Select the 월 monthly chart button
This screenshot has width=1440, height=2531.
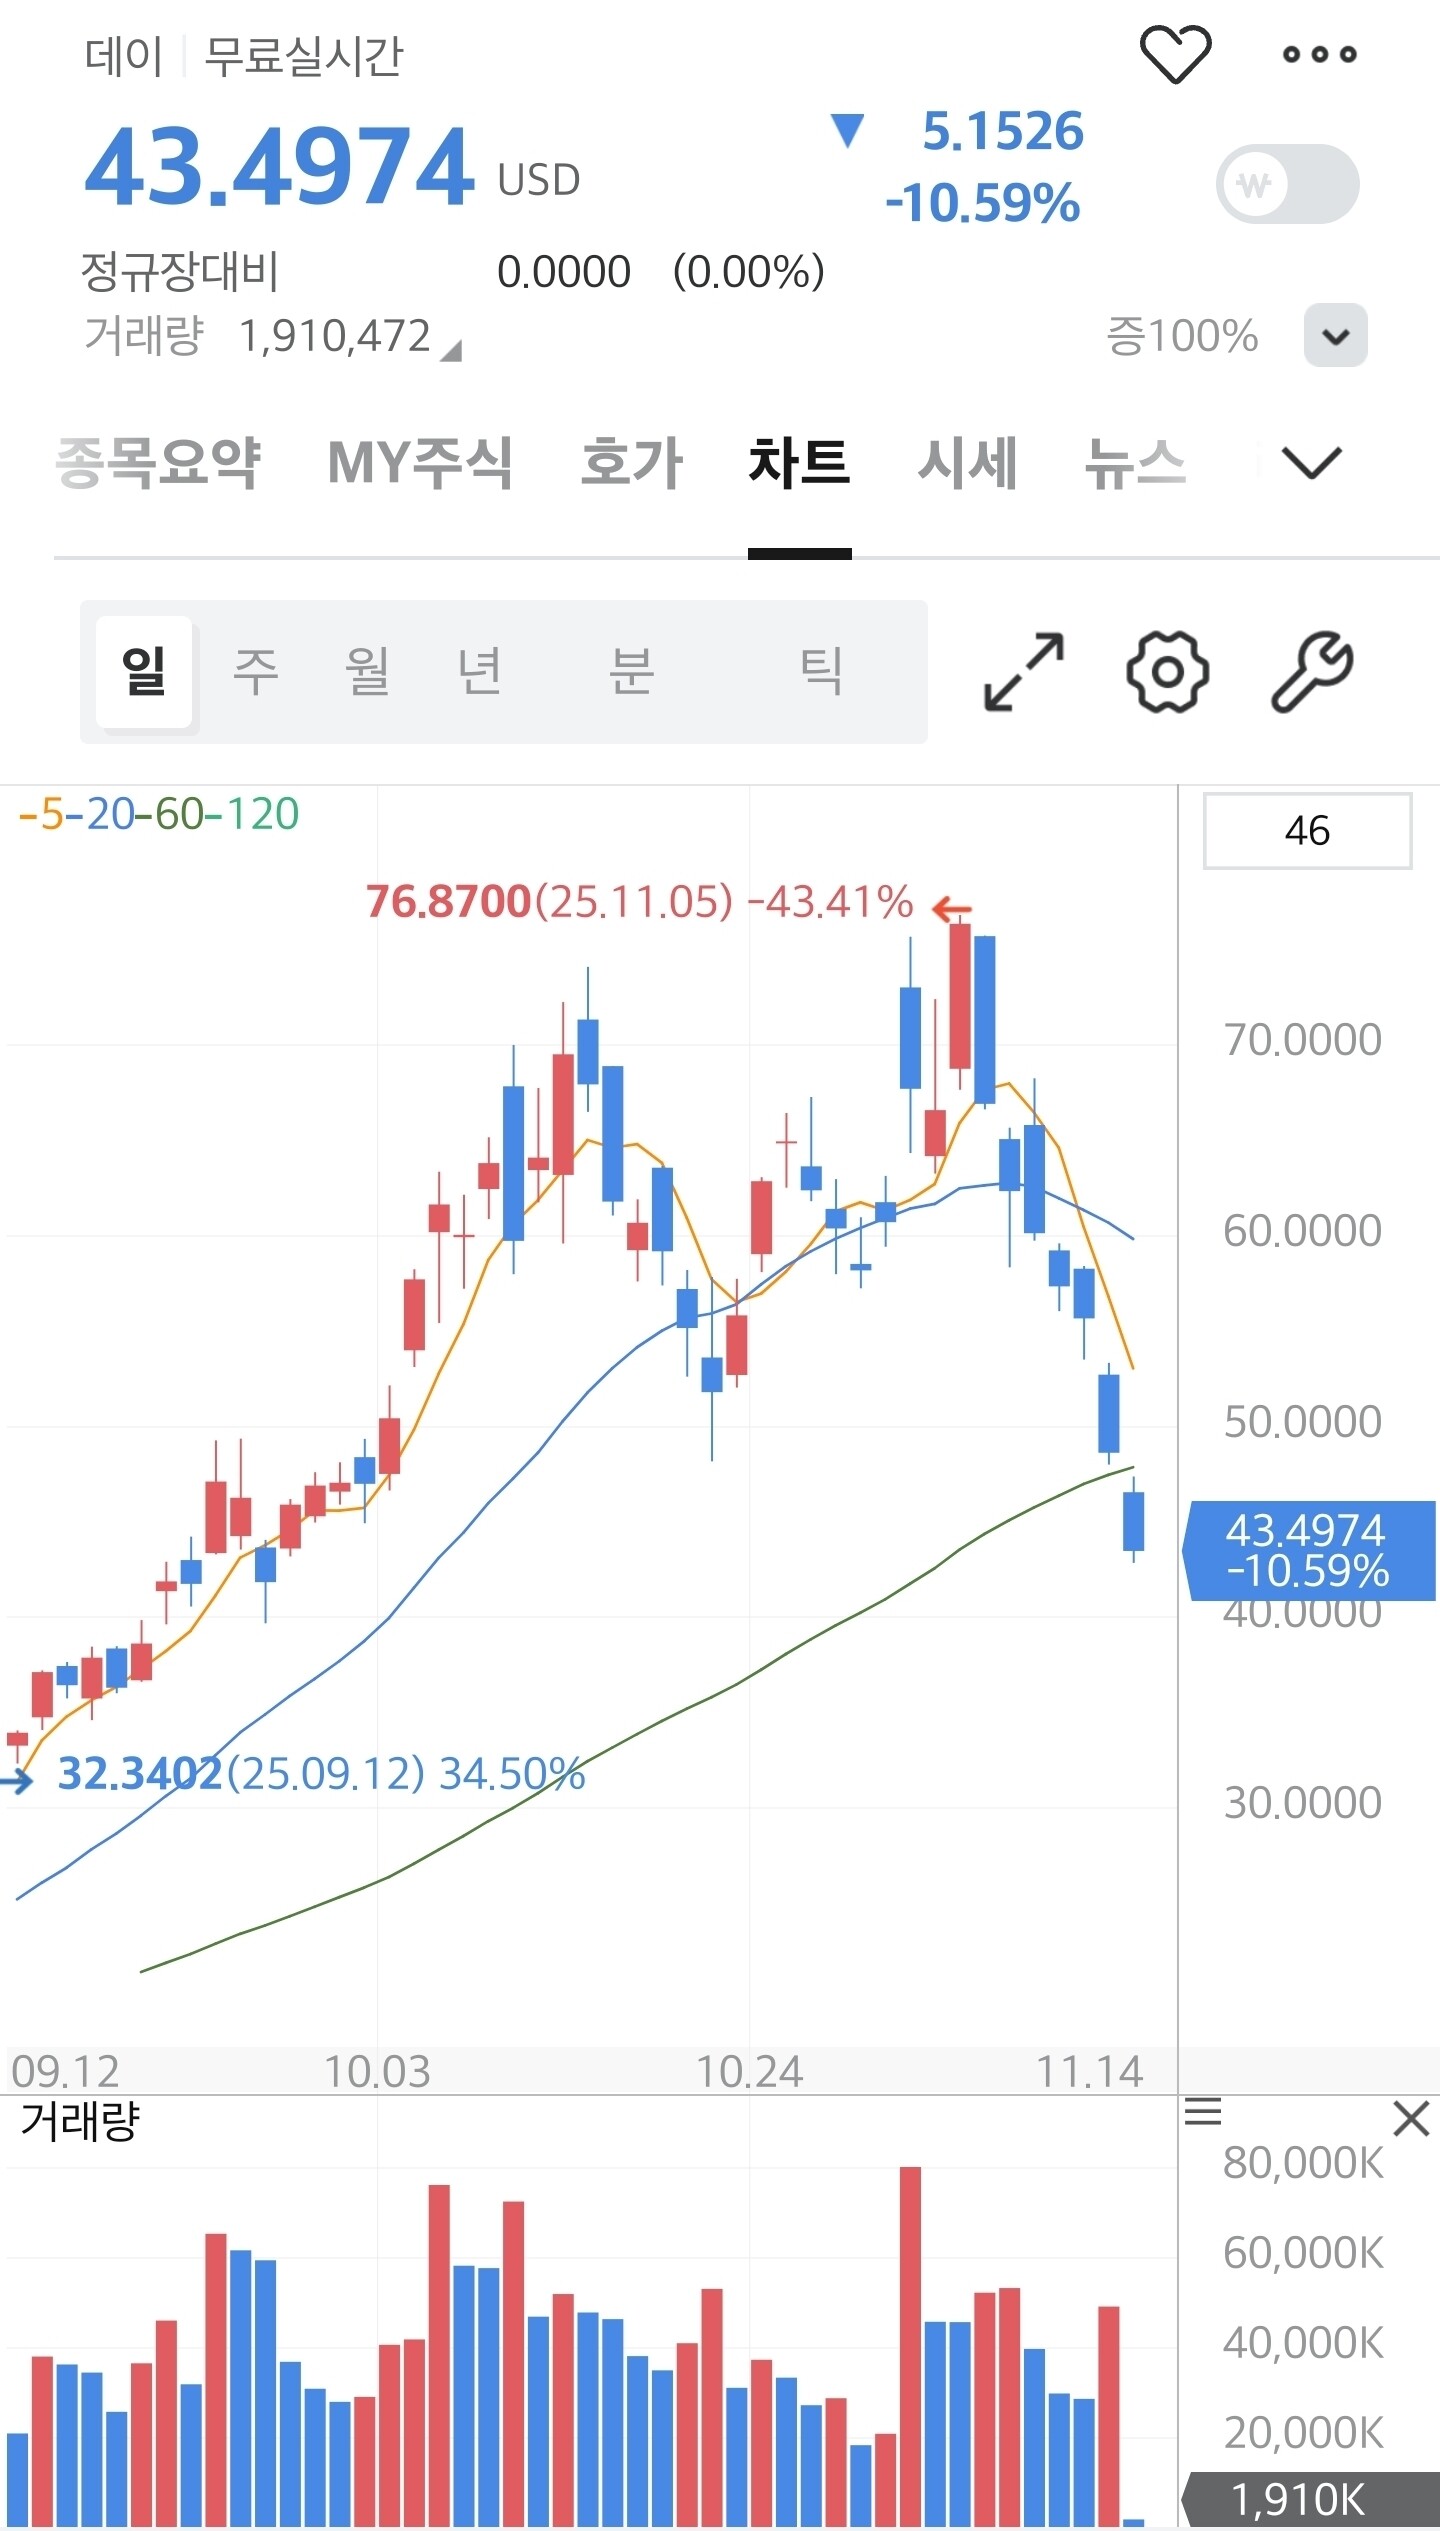(368, 672)
